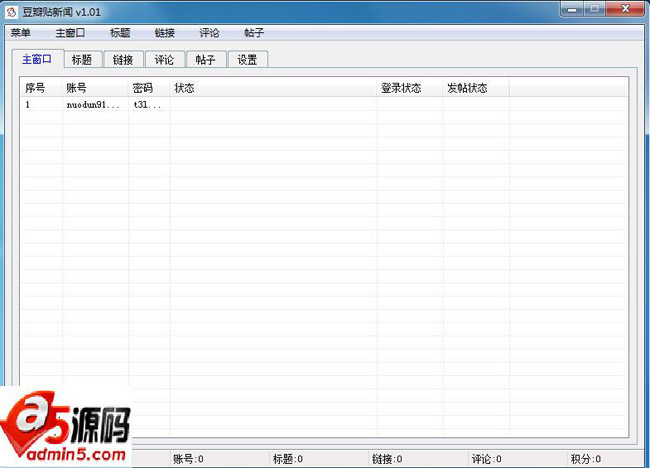The image size is (650, 468).
Task: Click the 评论:0 status bar entry
Action: tap(487, 459)
